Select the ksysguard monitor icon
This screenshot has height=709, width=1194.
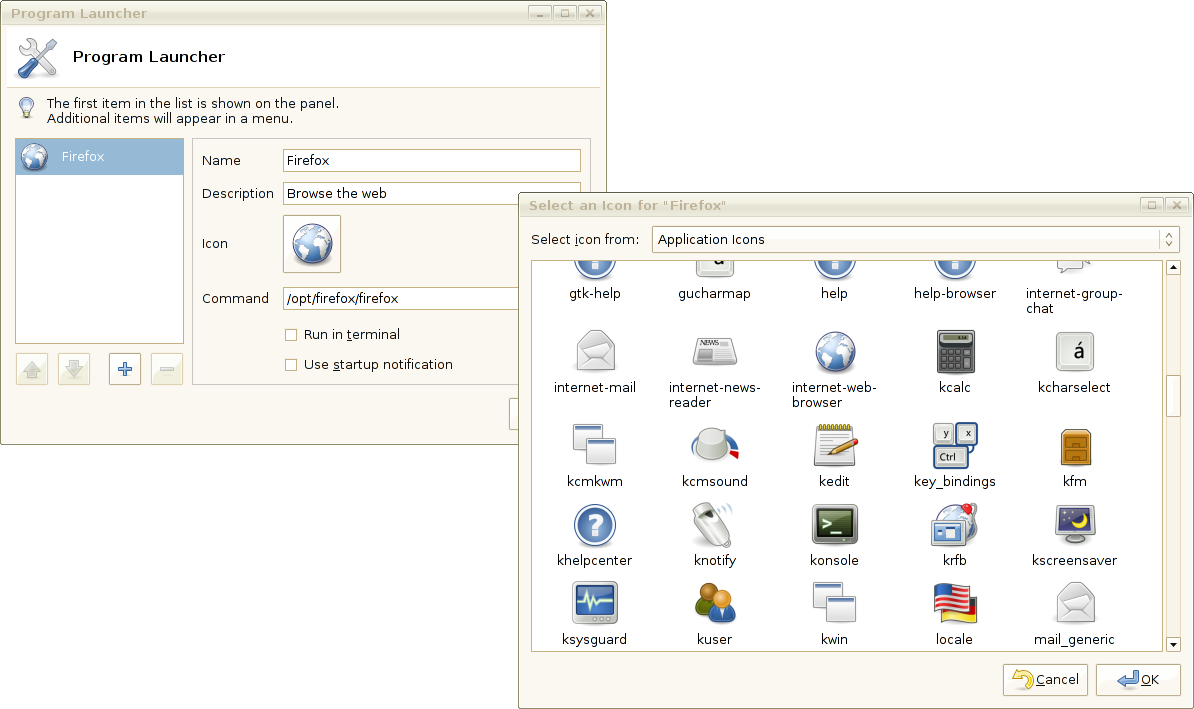(595, 602)
